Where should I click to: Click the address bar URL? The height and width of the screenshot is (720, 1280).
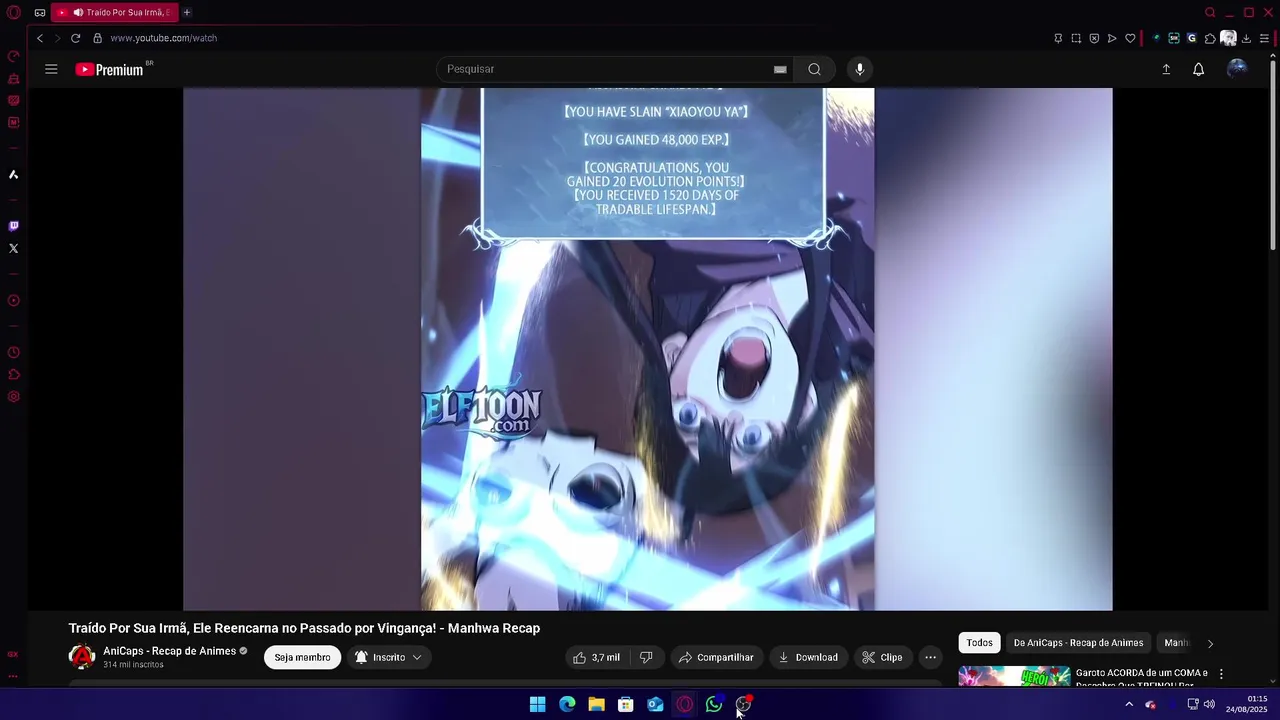[x=164, y=38]
